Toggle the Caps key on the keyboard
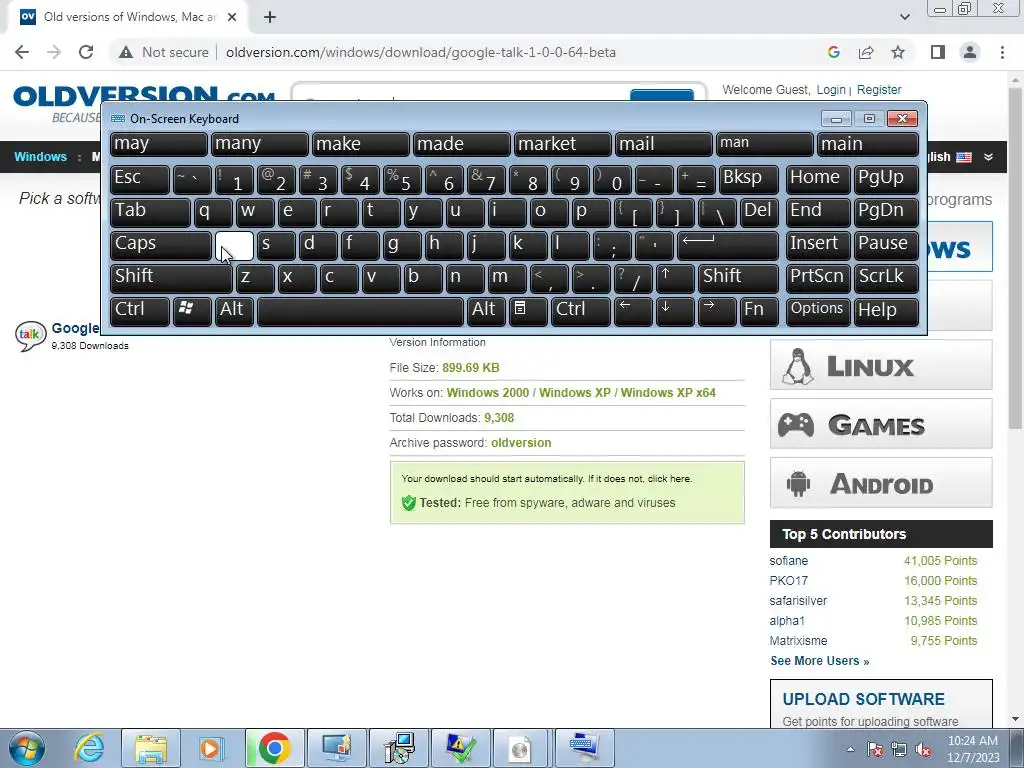The width and height of the screenshot is (1024, 768). [x=160, y=245]
